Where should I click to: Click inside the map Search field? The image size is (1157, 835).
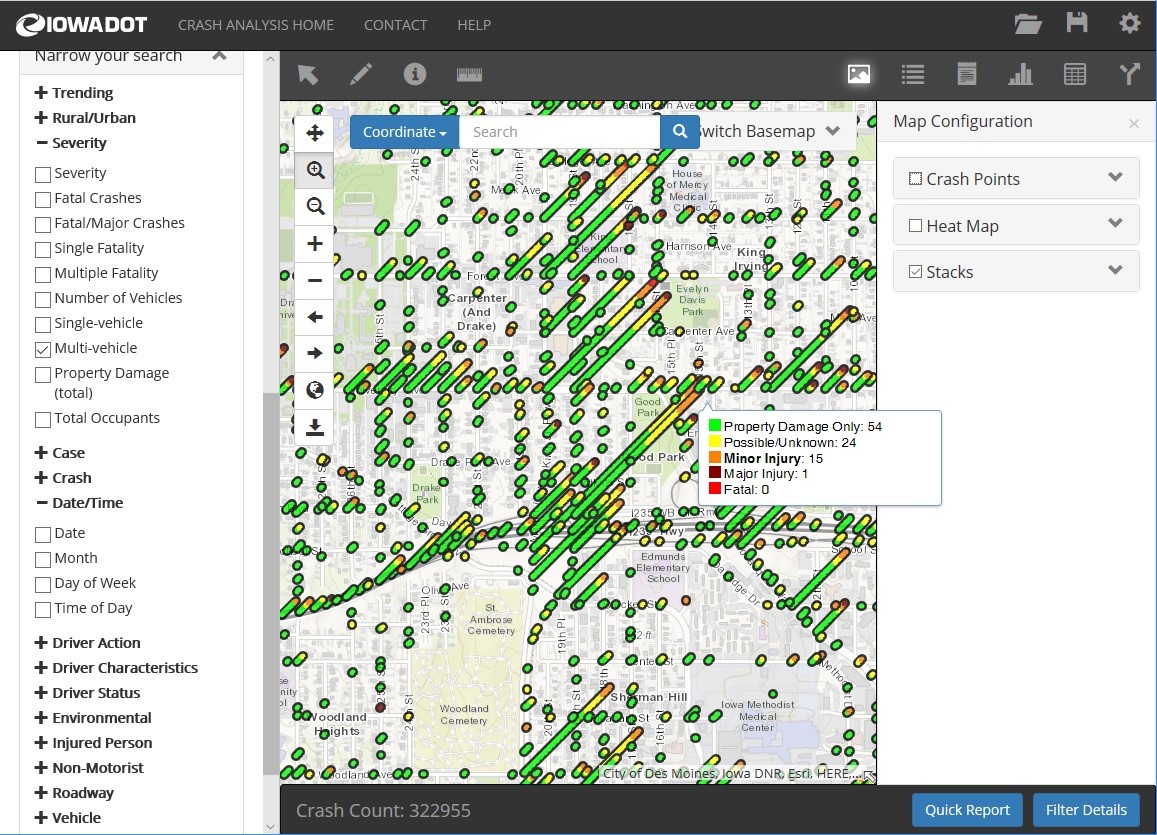[559, 132]
